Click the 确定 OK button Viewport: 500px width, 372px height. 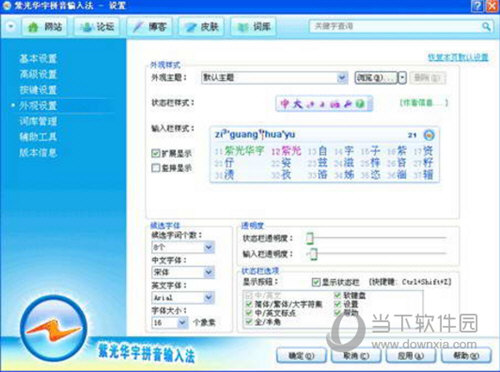pyautogui.click(x=301, y=356)
